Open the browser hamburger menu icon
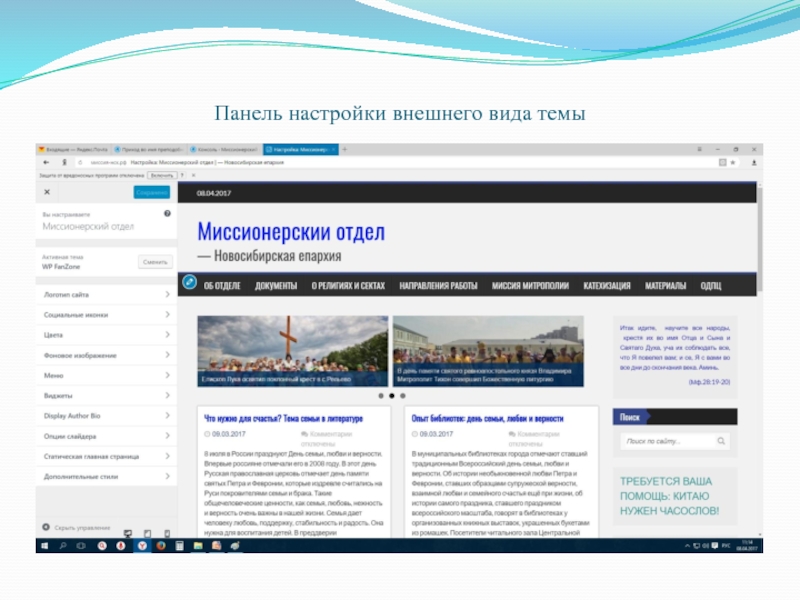 coord(699,149)
